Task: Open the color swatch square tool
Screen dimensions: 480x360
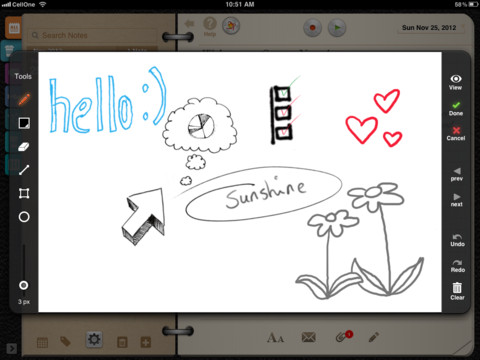Action: pos(24,123)
